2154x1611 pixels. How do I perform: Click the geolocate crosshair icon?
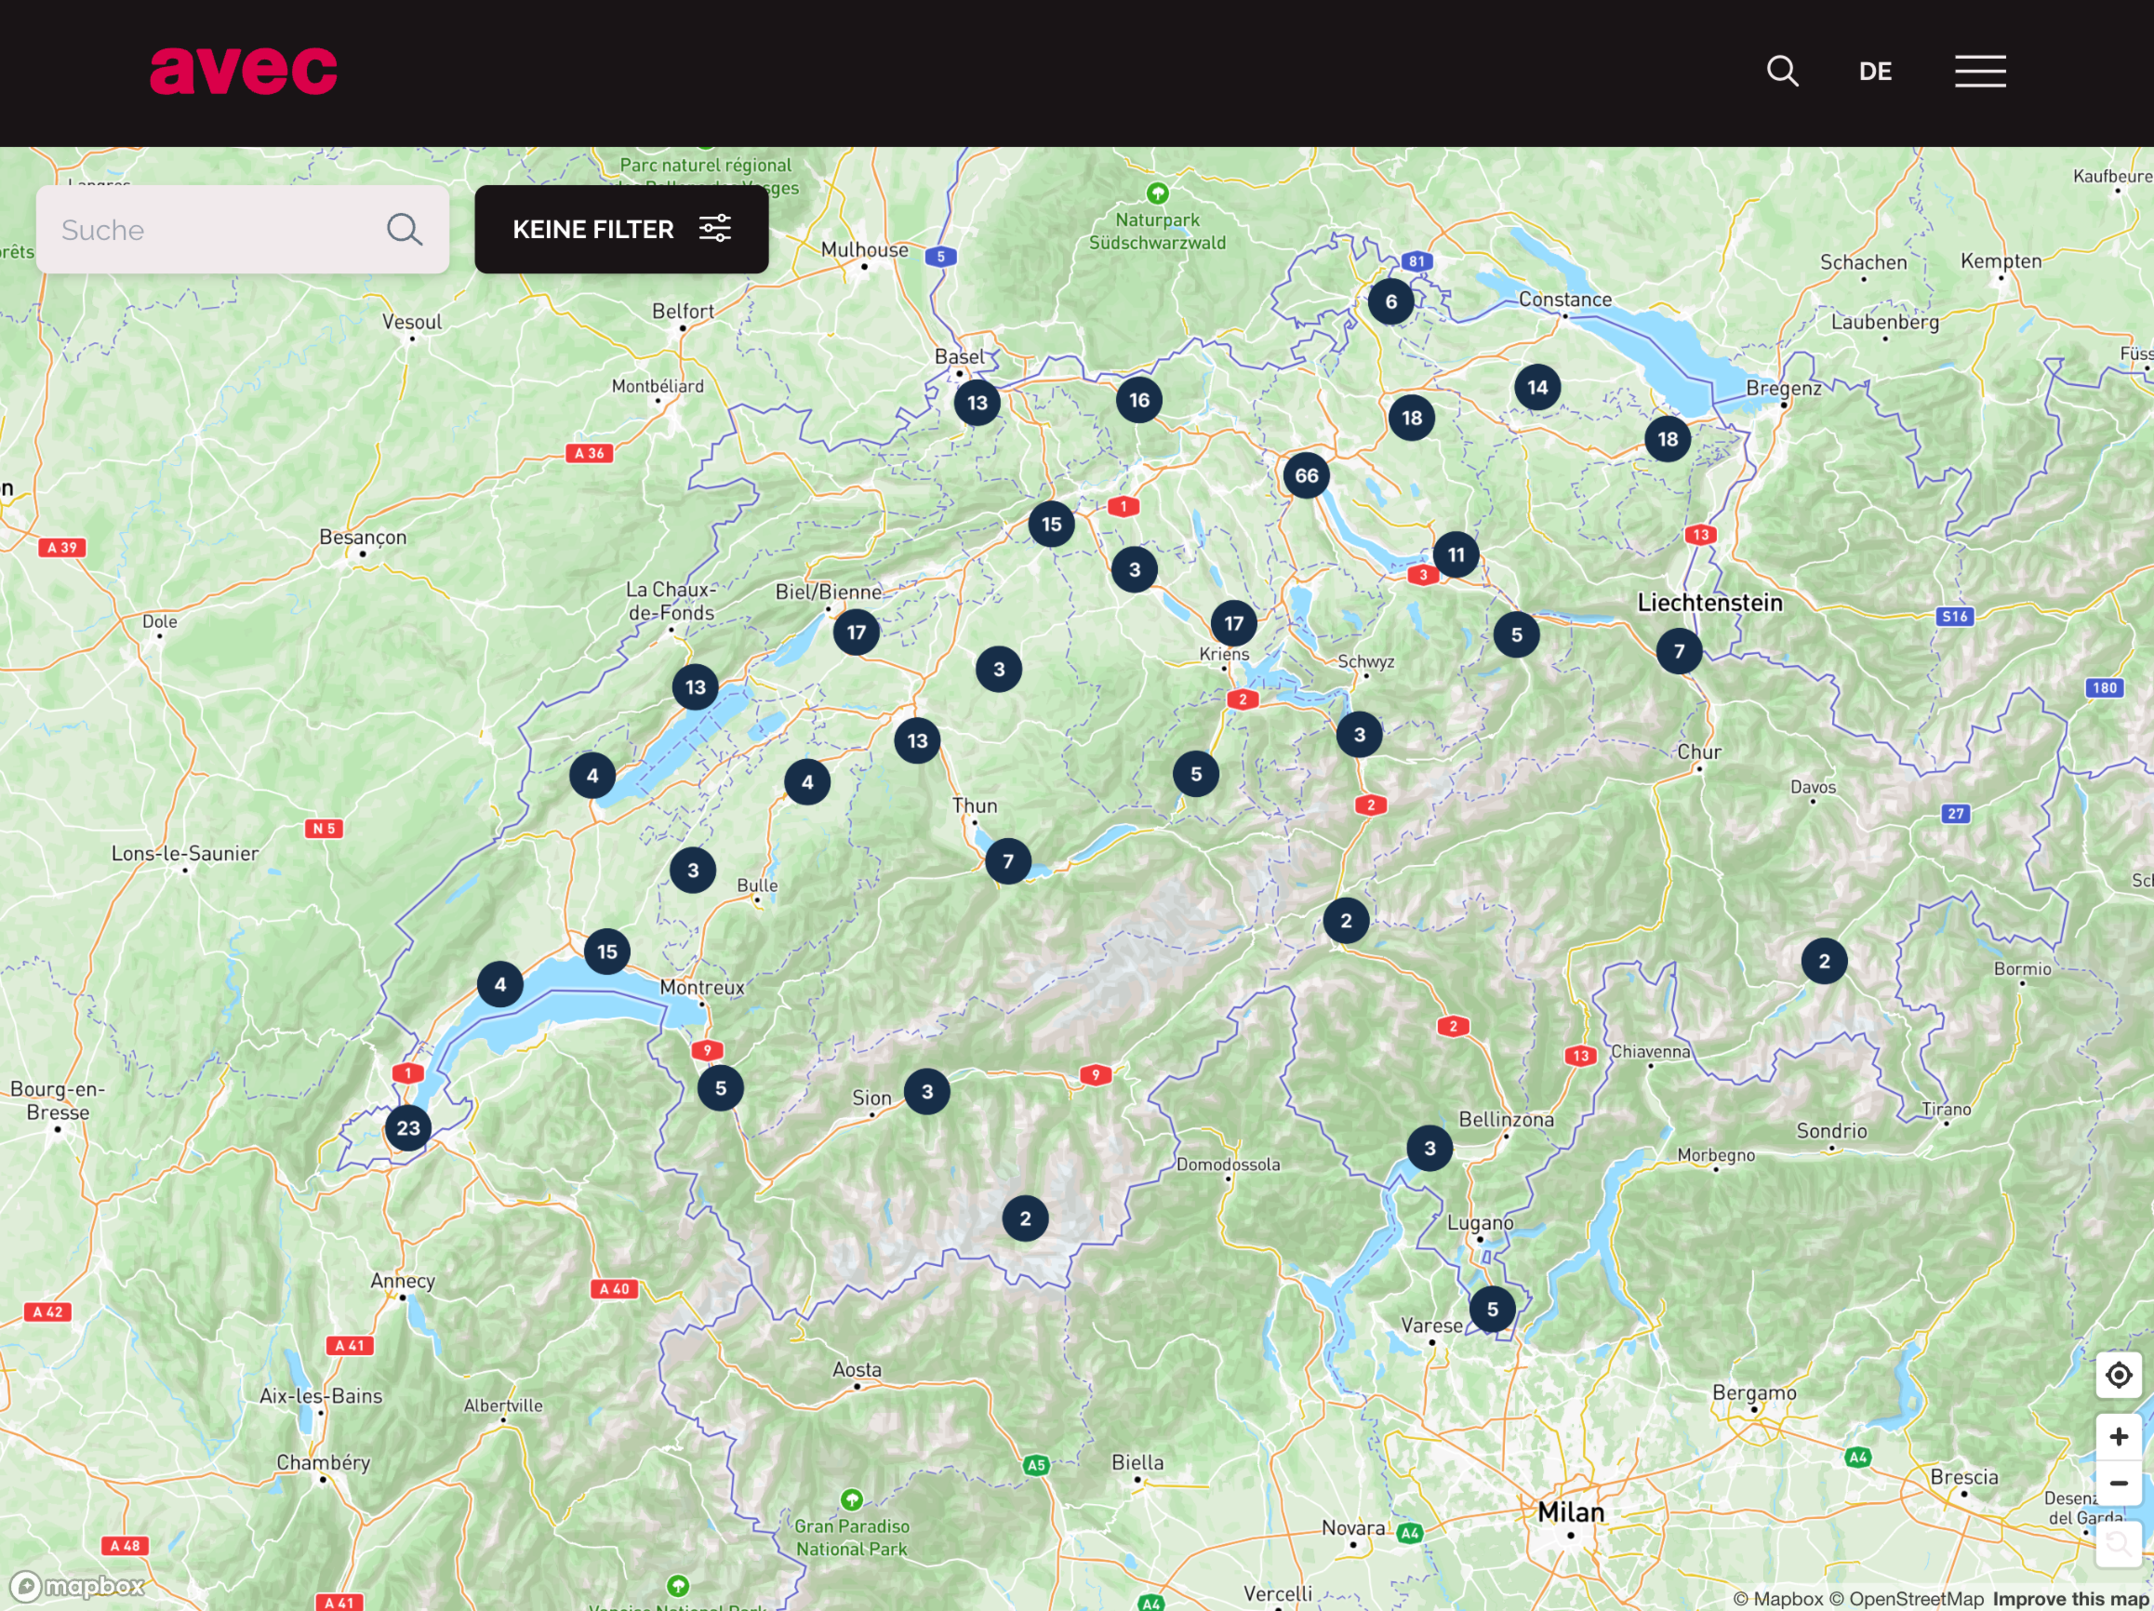point(2118,1376)
